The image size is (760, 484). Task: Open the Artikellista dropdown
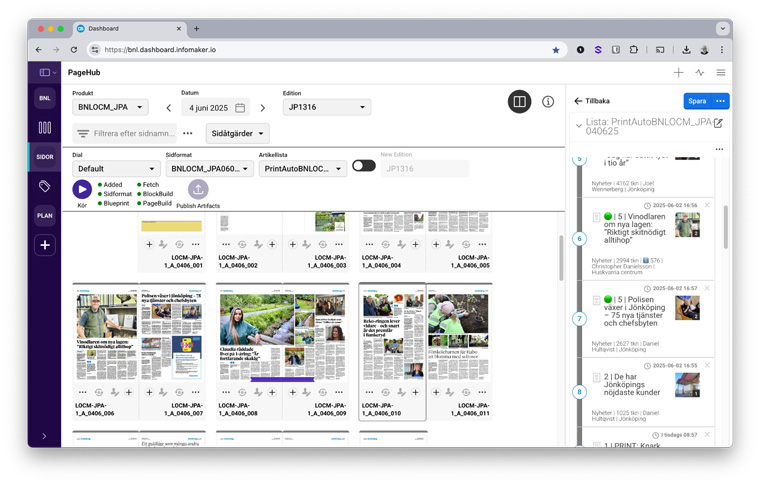pyautogui.click(x=303, y=169)
